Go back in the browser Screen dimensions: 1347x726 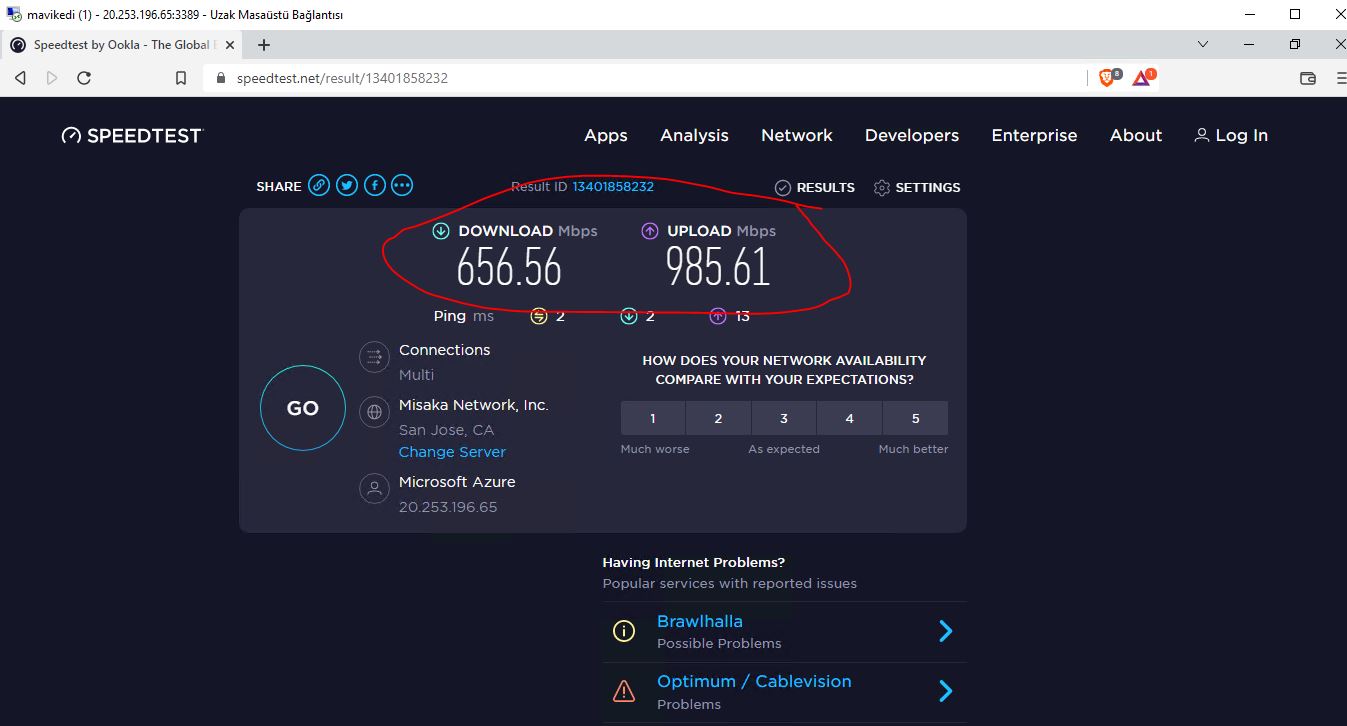tap(20, 78)
